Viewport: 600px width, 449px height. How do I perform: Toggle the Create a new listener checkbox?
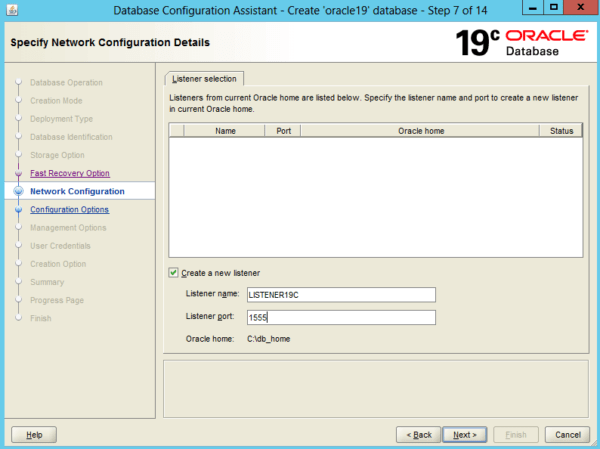pos(173,273)
